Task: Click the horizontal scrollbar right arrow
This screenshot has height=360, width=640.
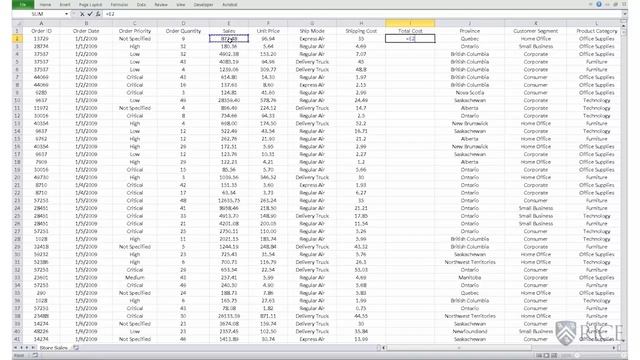Action: (x=614, y=348)
